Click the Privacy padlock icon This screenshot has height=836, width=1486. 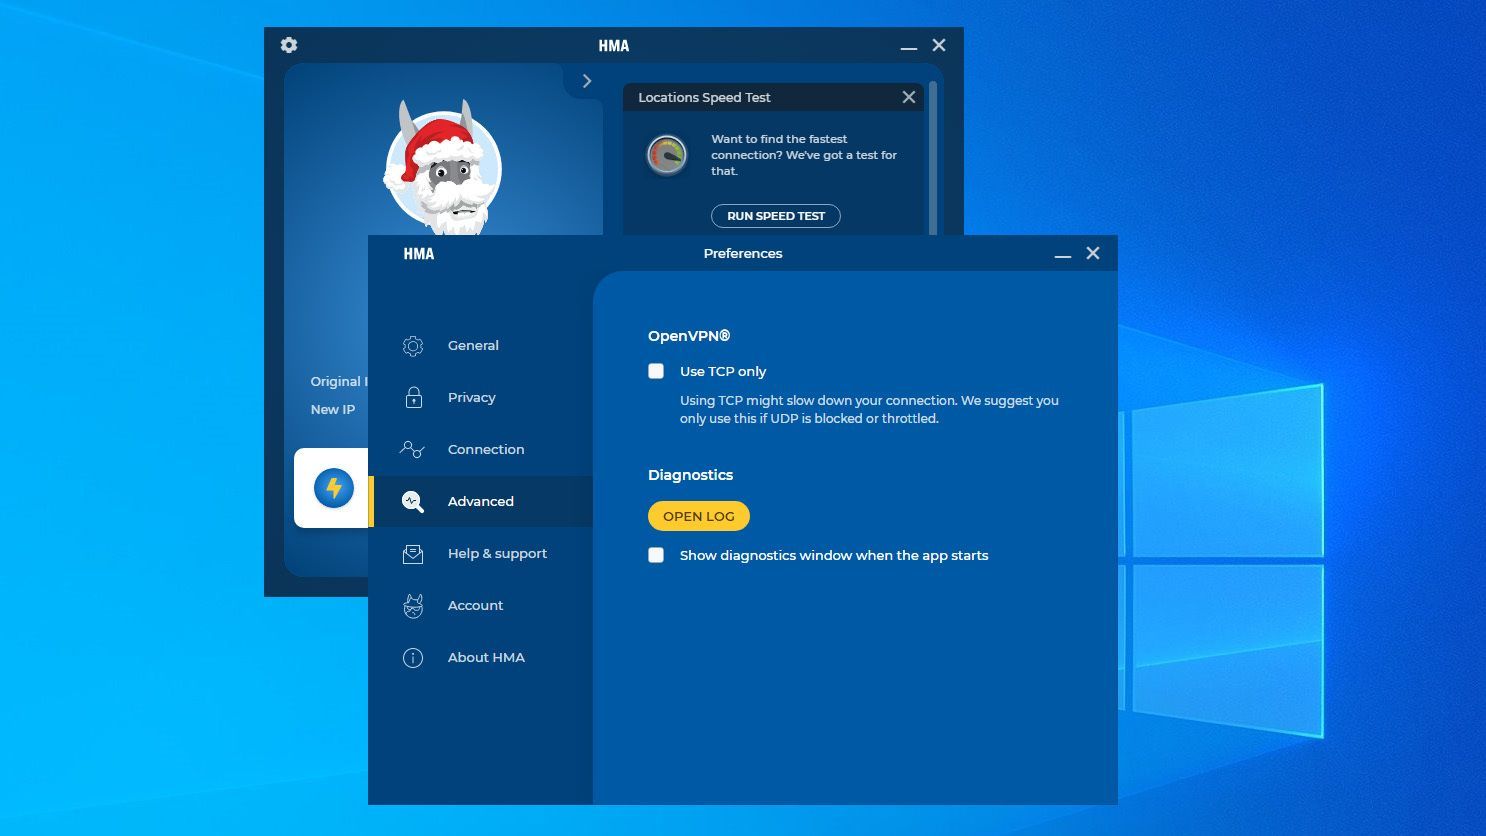point(413,398)
